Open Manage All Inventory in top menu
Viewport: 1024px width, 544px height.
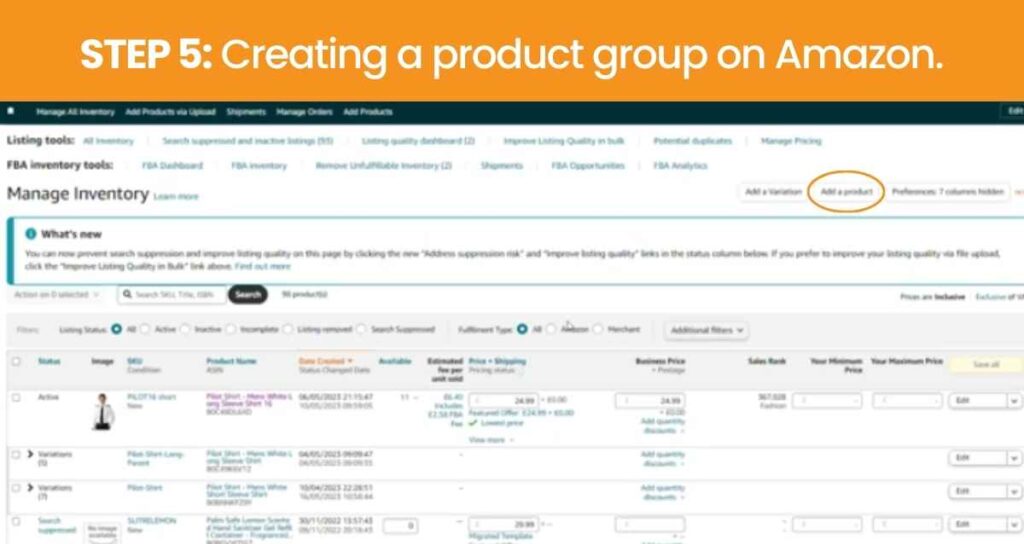pos(75,112)
